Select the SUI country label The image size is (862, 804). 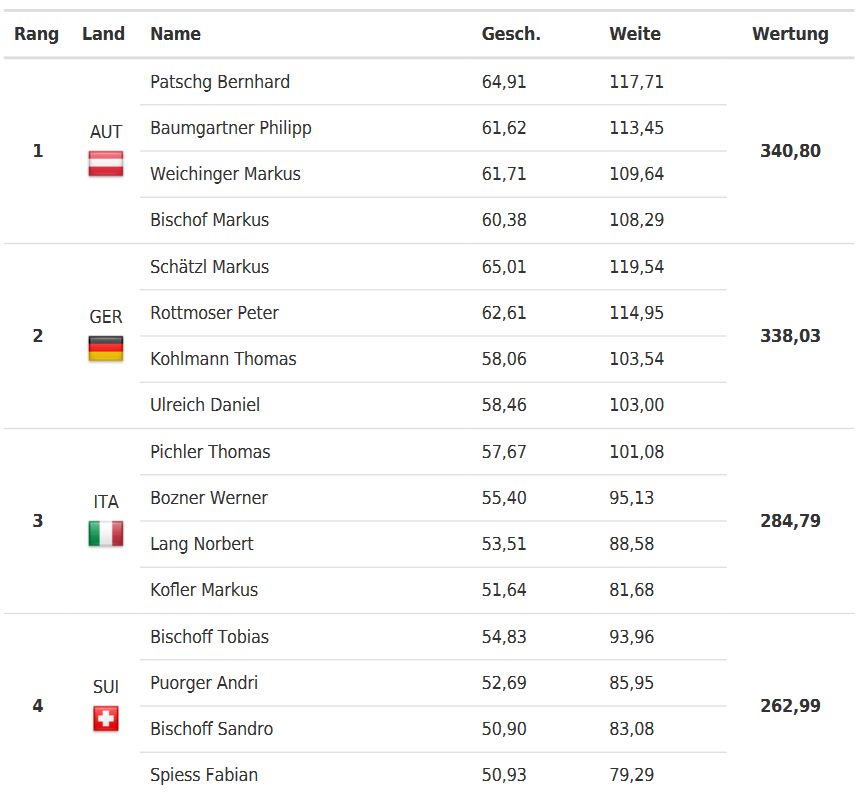106,687
